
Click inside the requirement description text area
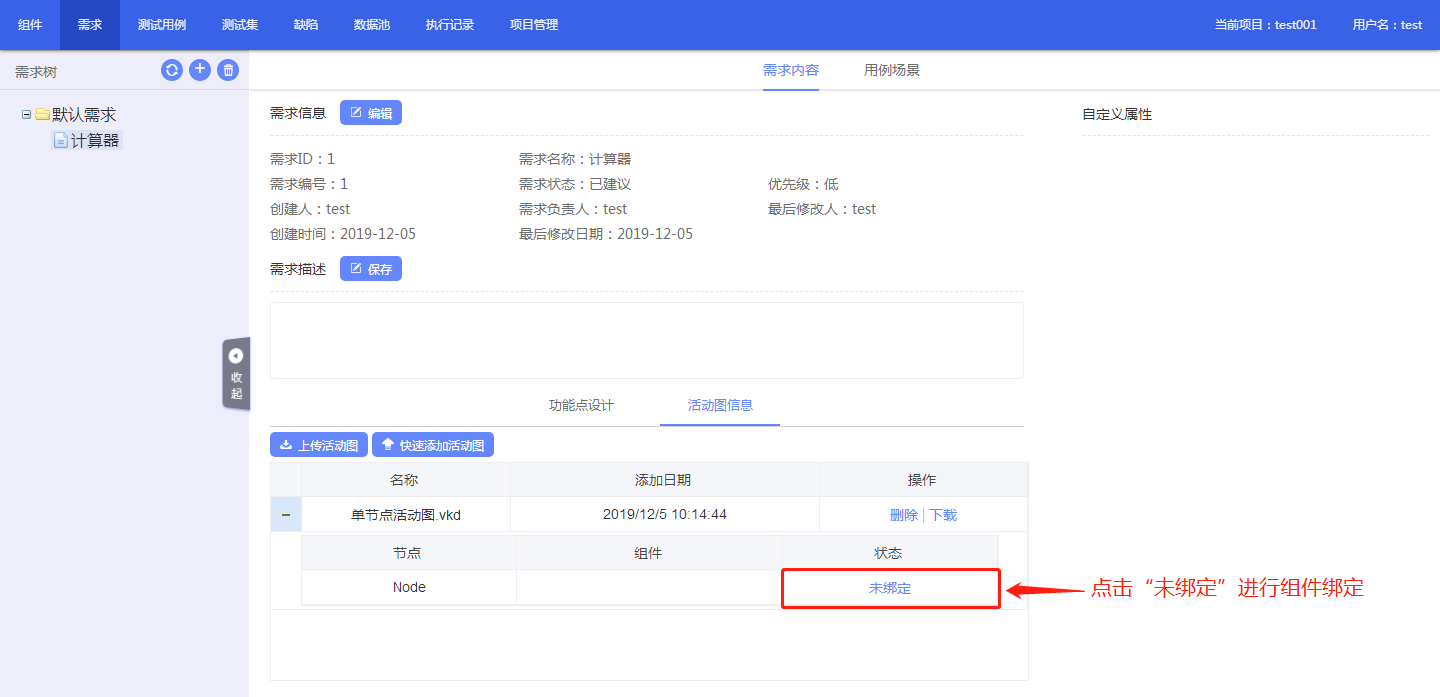pyautogui.click(x=646, y=340)
